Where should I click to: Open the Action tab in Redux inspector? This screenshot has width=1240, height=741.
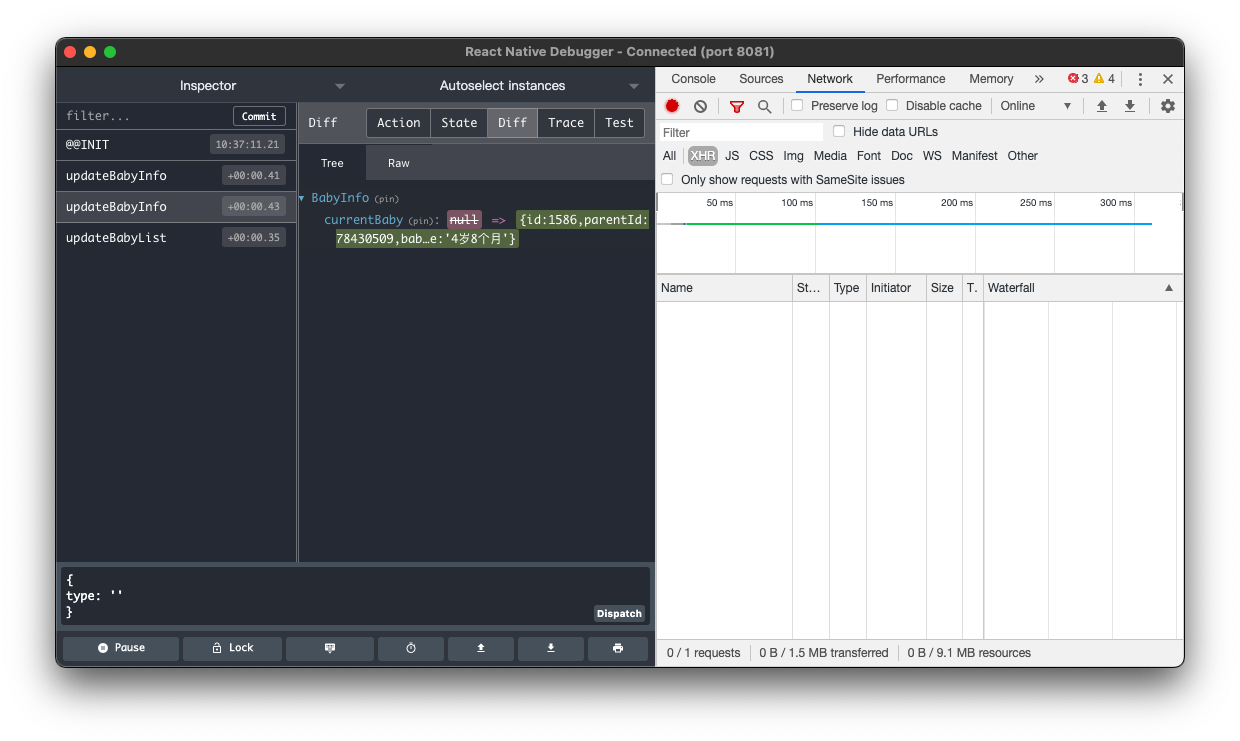[398, 122]
